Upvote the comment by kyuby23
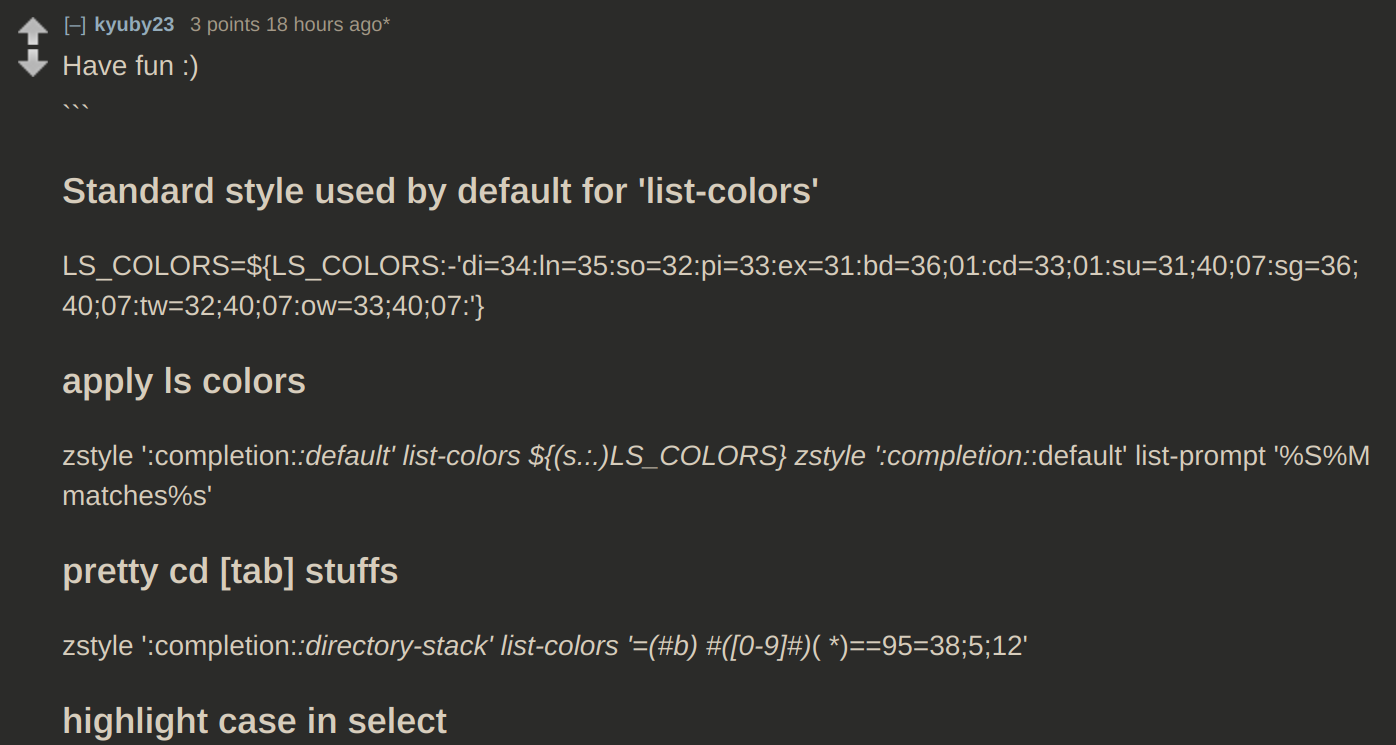Viewport: 1396px width, 745px height. point(33,30)
